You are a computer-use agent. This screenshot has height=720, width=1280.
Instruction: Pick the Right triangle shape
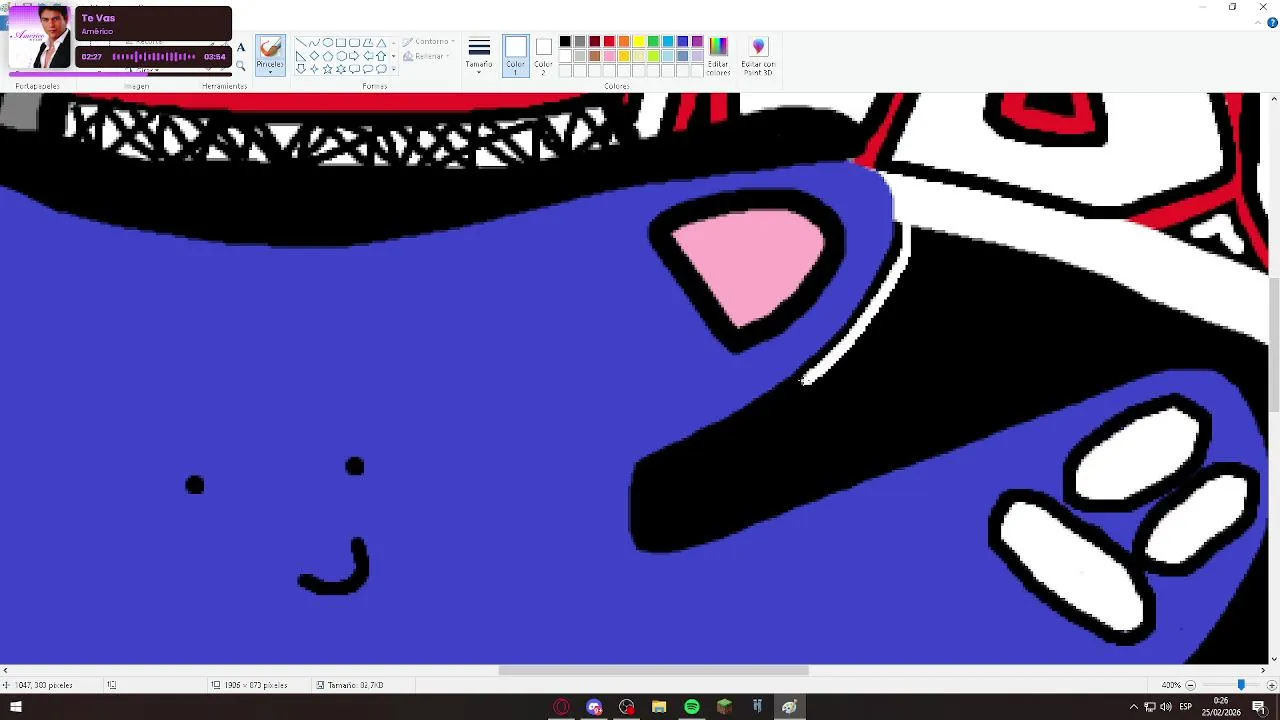pos(301,56)
